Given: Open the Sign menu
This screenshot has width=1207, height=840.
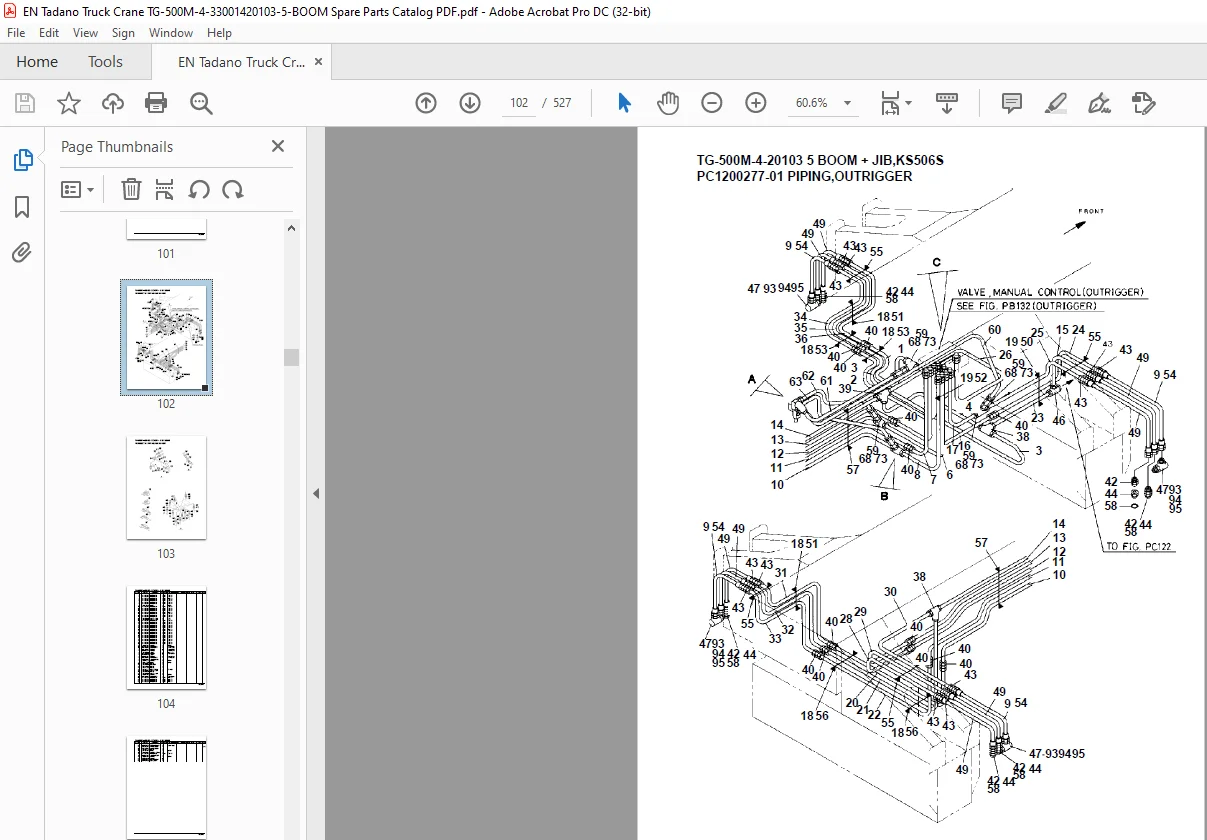Looking at the screenshot, I should coord(123,33).
